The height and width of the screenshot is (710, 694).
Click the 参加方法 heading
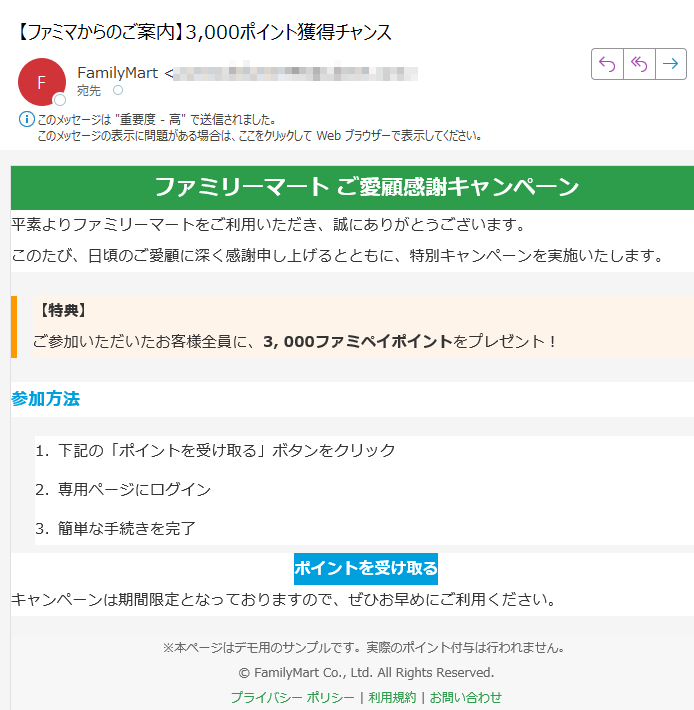coord(45,399)
